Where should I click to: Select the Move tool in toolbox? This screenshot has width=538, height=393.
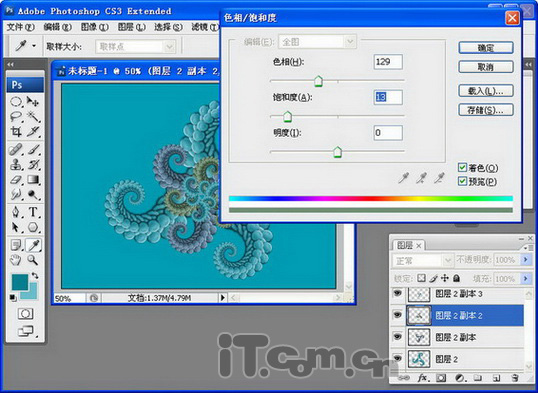click(x=33, y=102)
